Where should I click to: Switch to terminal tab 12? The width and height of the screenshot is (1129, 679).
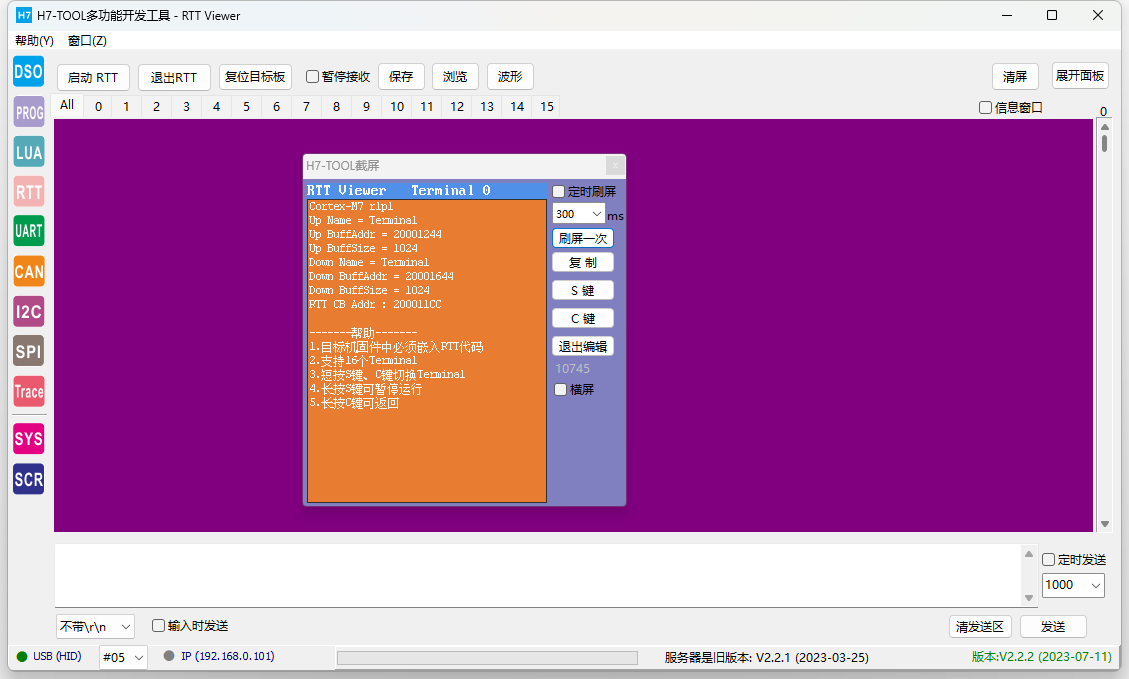(x=457, y=107)
